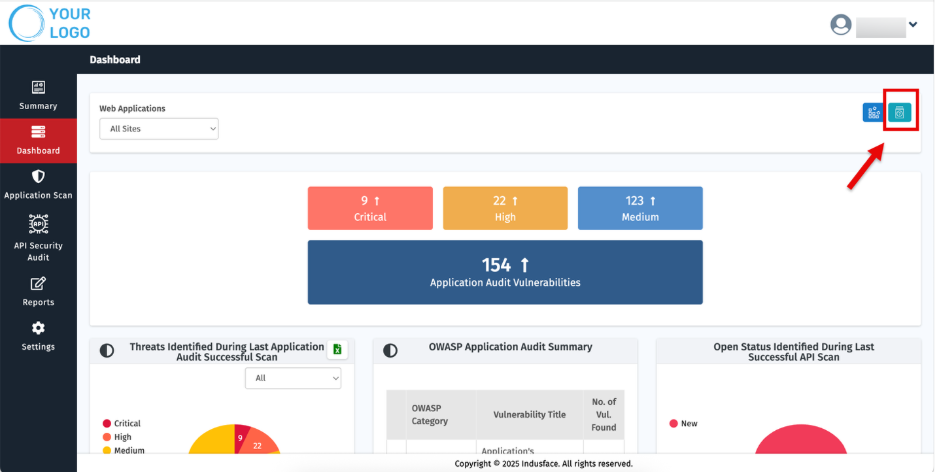The height and width of the screenshot is (472, 936).
Task: Click the user avatar icon
Action: 840,24
